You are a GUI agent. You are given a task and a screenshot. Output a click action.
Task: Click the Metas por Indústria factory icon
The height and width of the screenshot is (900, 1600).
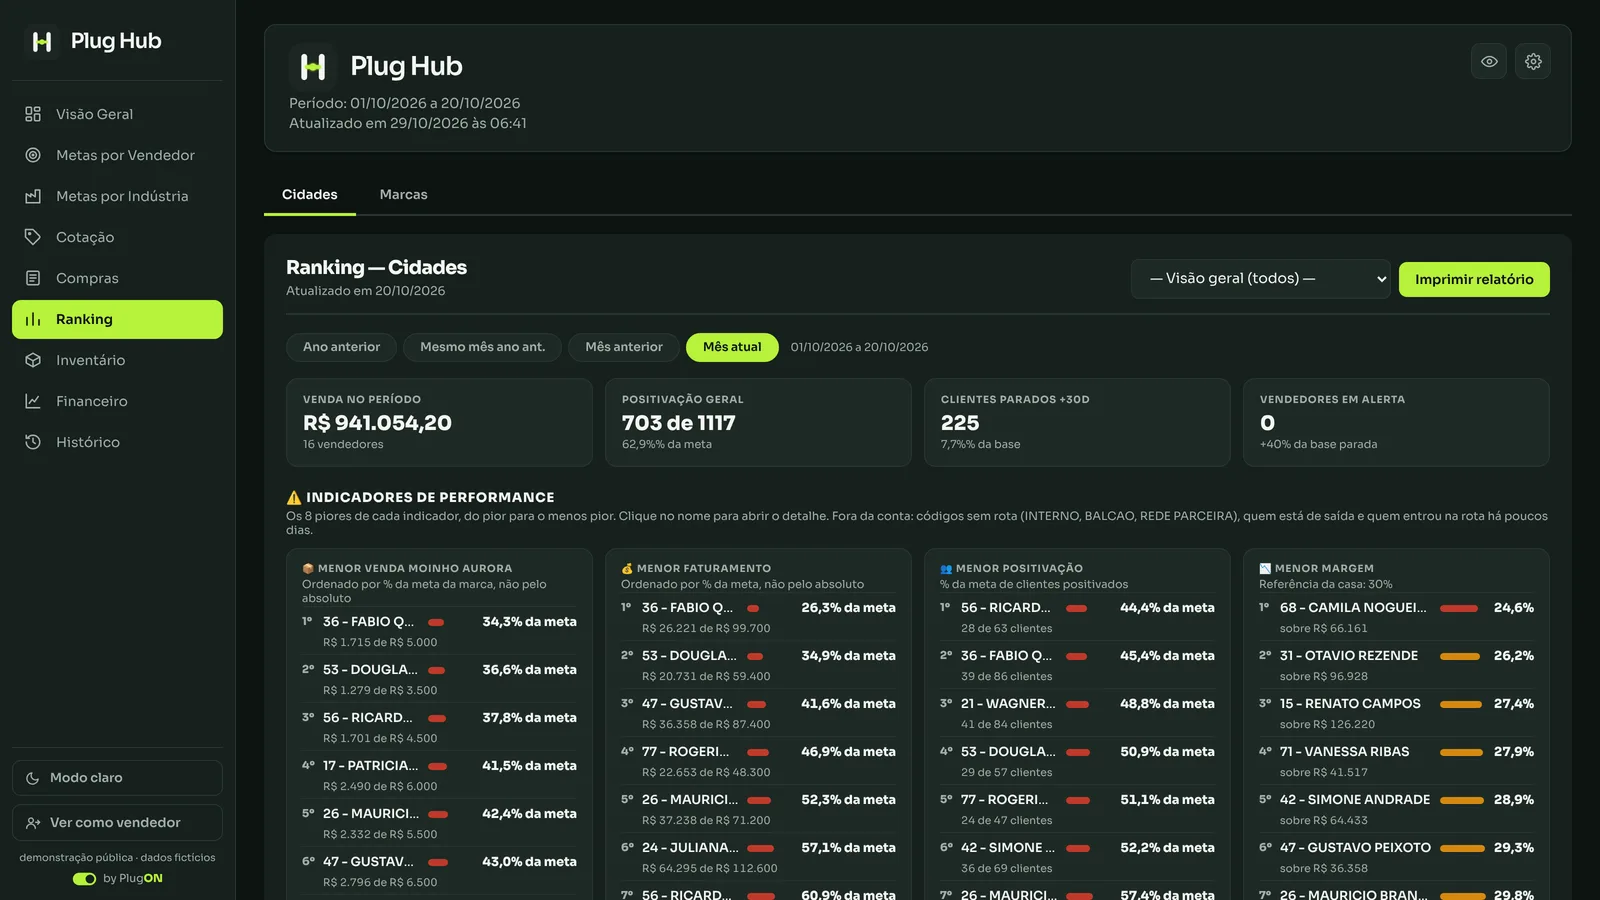point(33,196)
